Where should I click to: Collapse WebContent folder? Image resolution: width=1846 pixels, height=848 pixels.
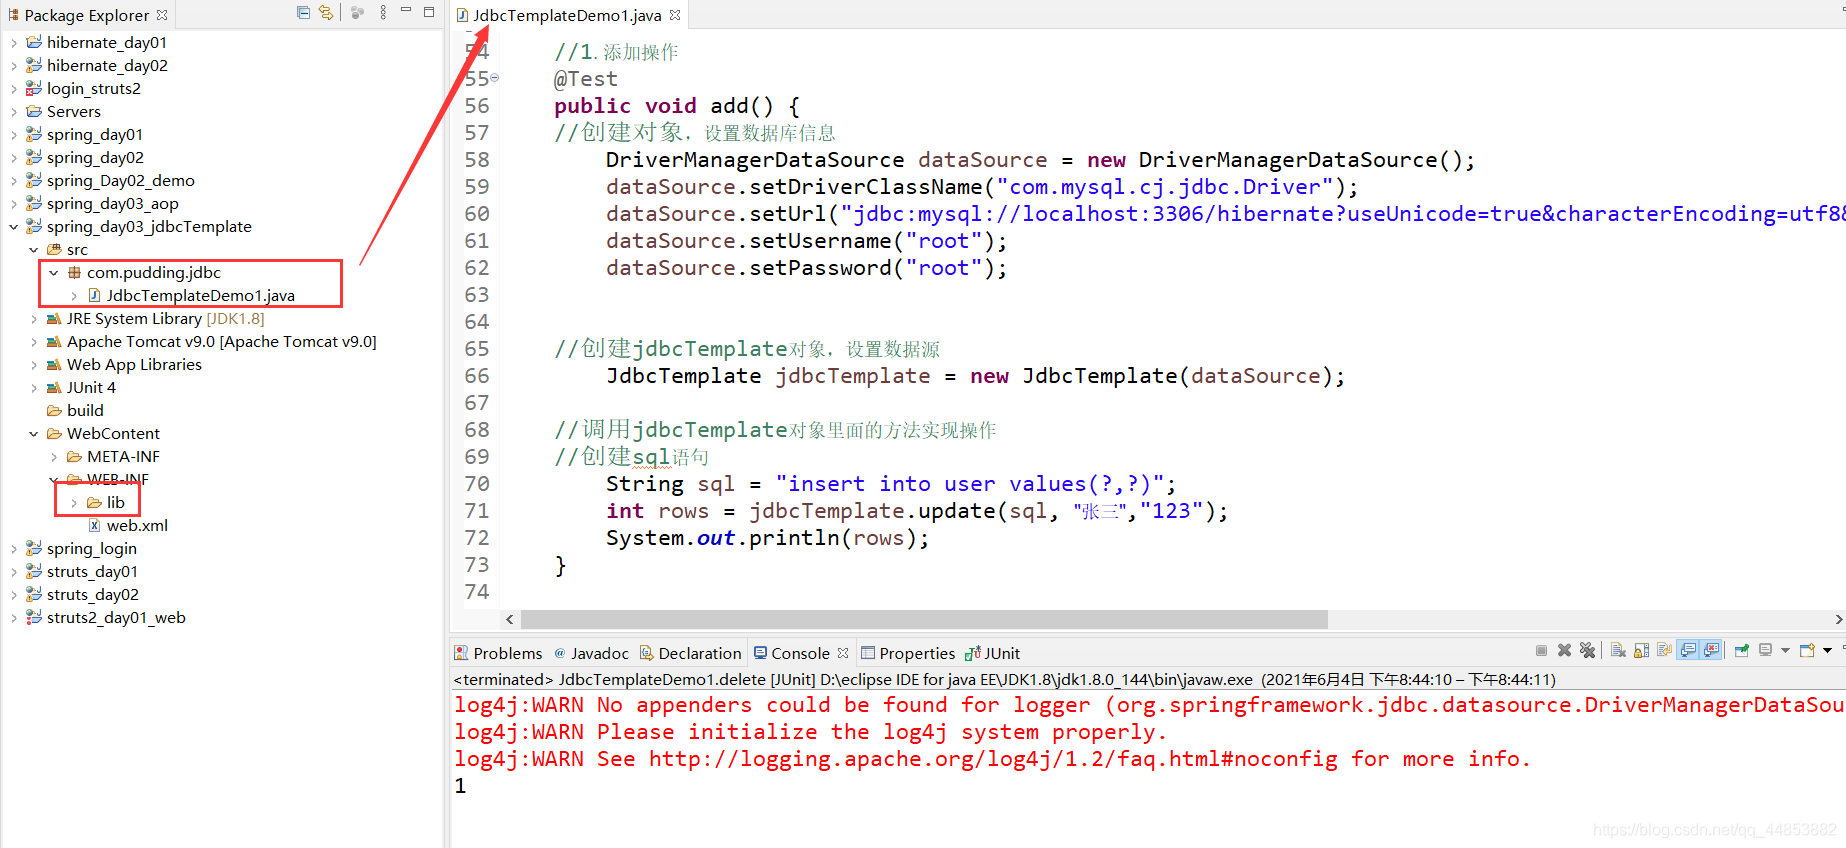point(33,433)
